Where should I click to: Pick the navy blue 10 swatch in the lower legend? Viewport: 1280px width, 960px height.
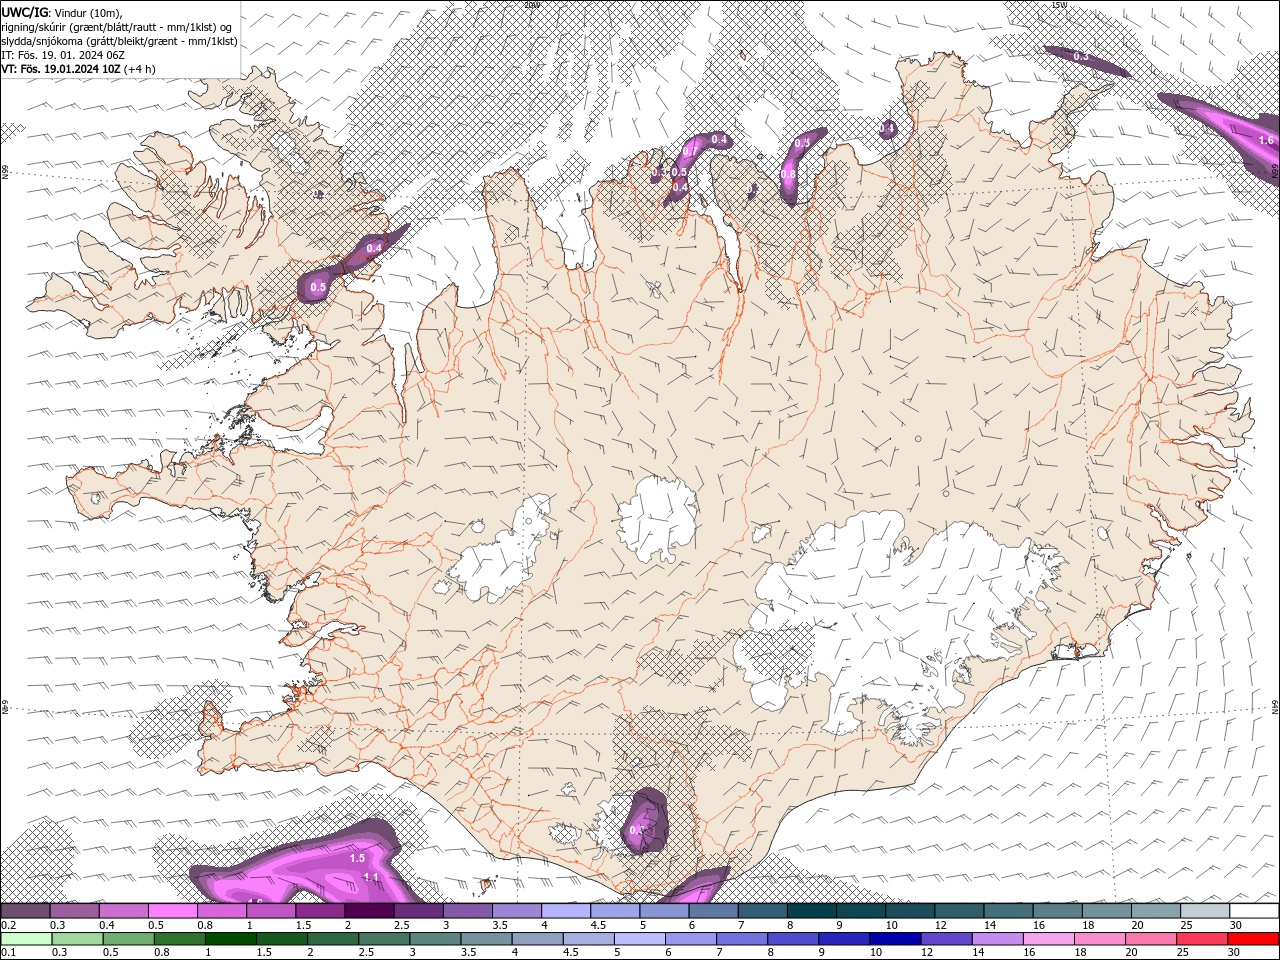coord(894,939)
